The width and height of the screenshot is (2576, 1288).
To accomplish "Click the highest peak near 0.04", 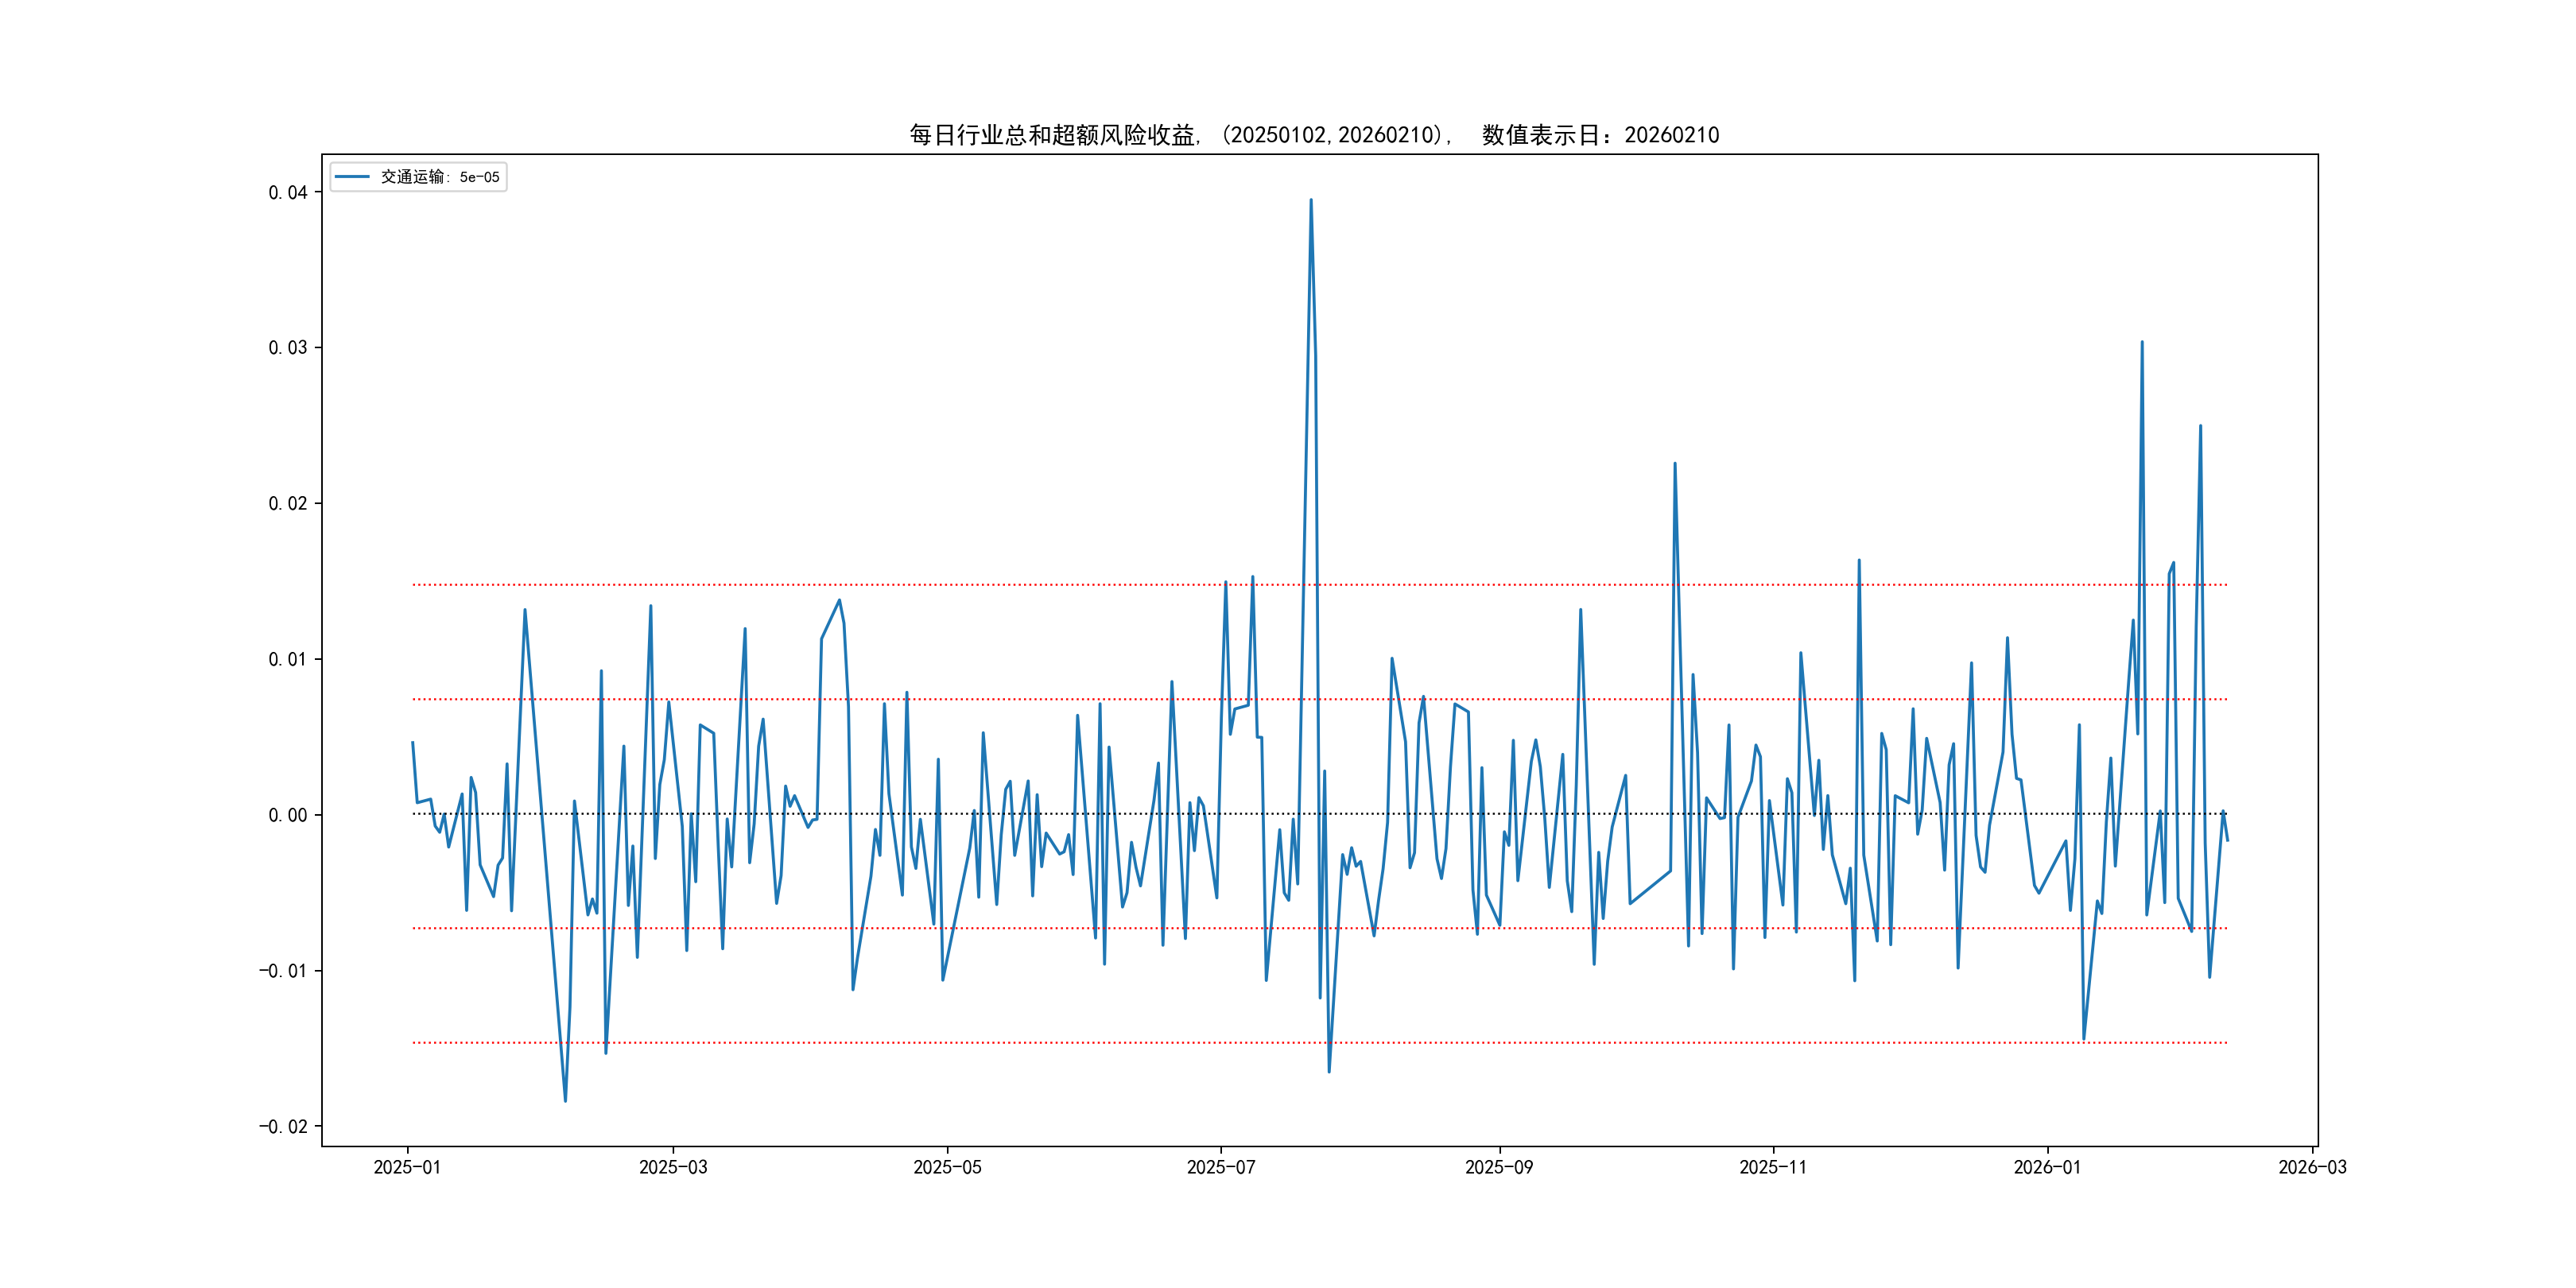I will coord(1311,200).
